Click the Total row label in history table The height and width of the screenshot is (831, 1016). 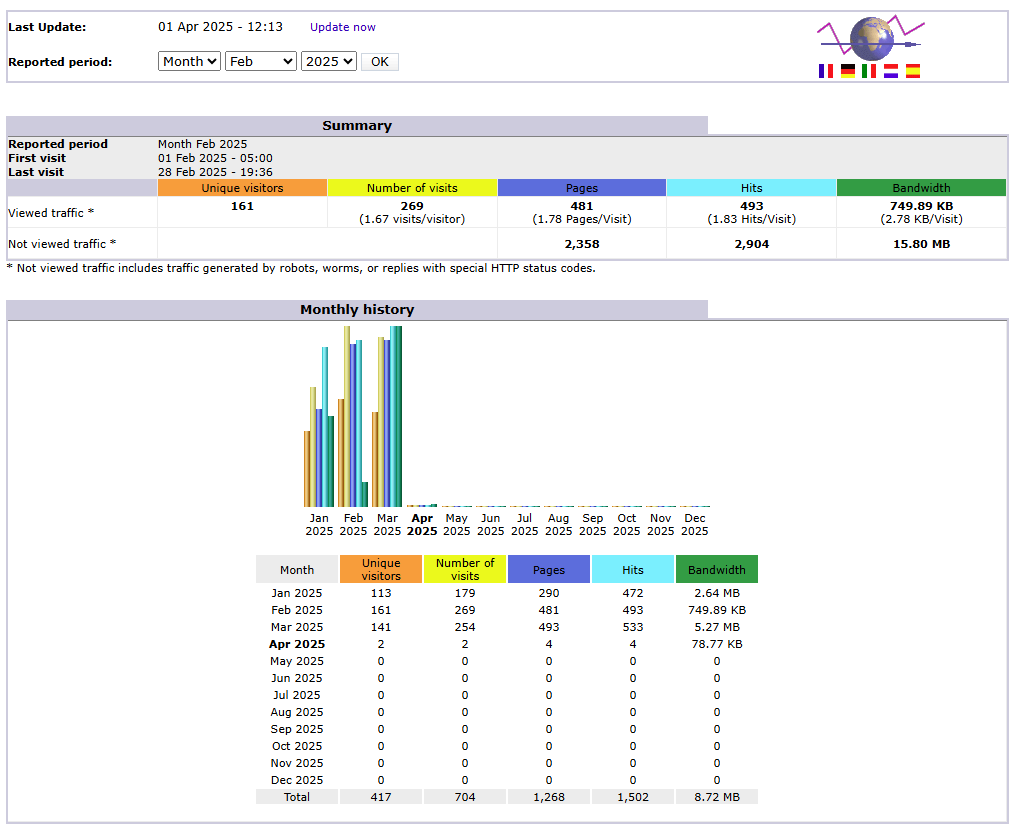[296, 797]
